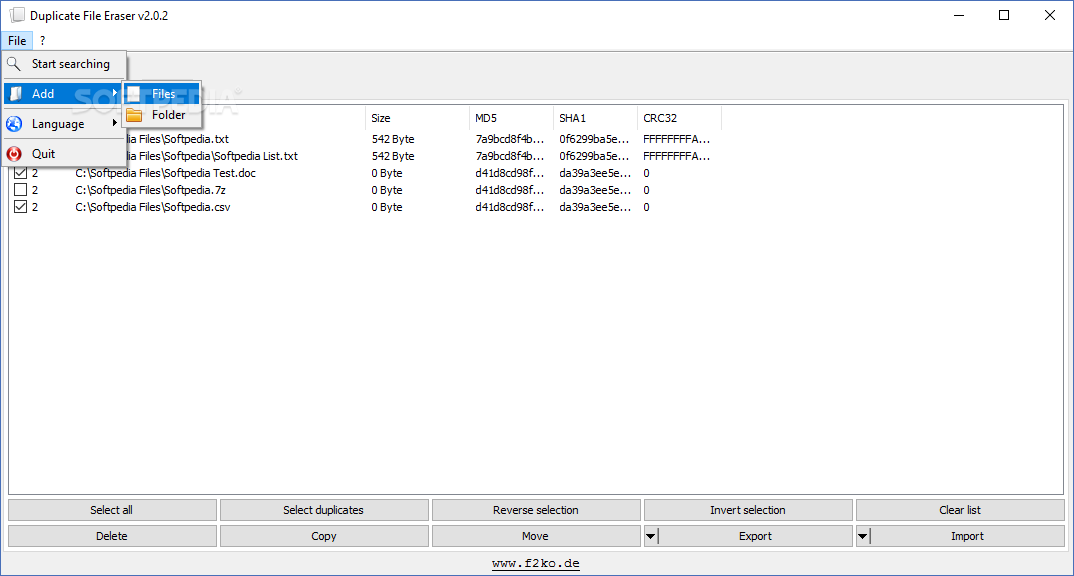Screen dimensions: 1074x576
Task: Click the Move button
Action: [536, 536]
